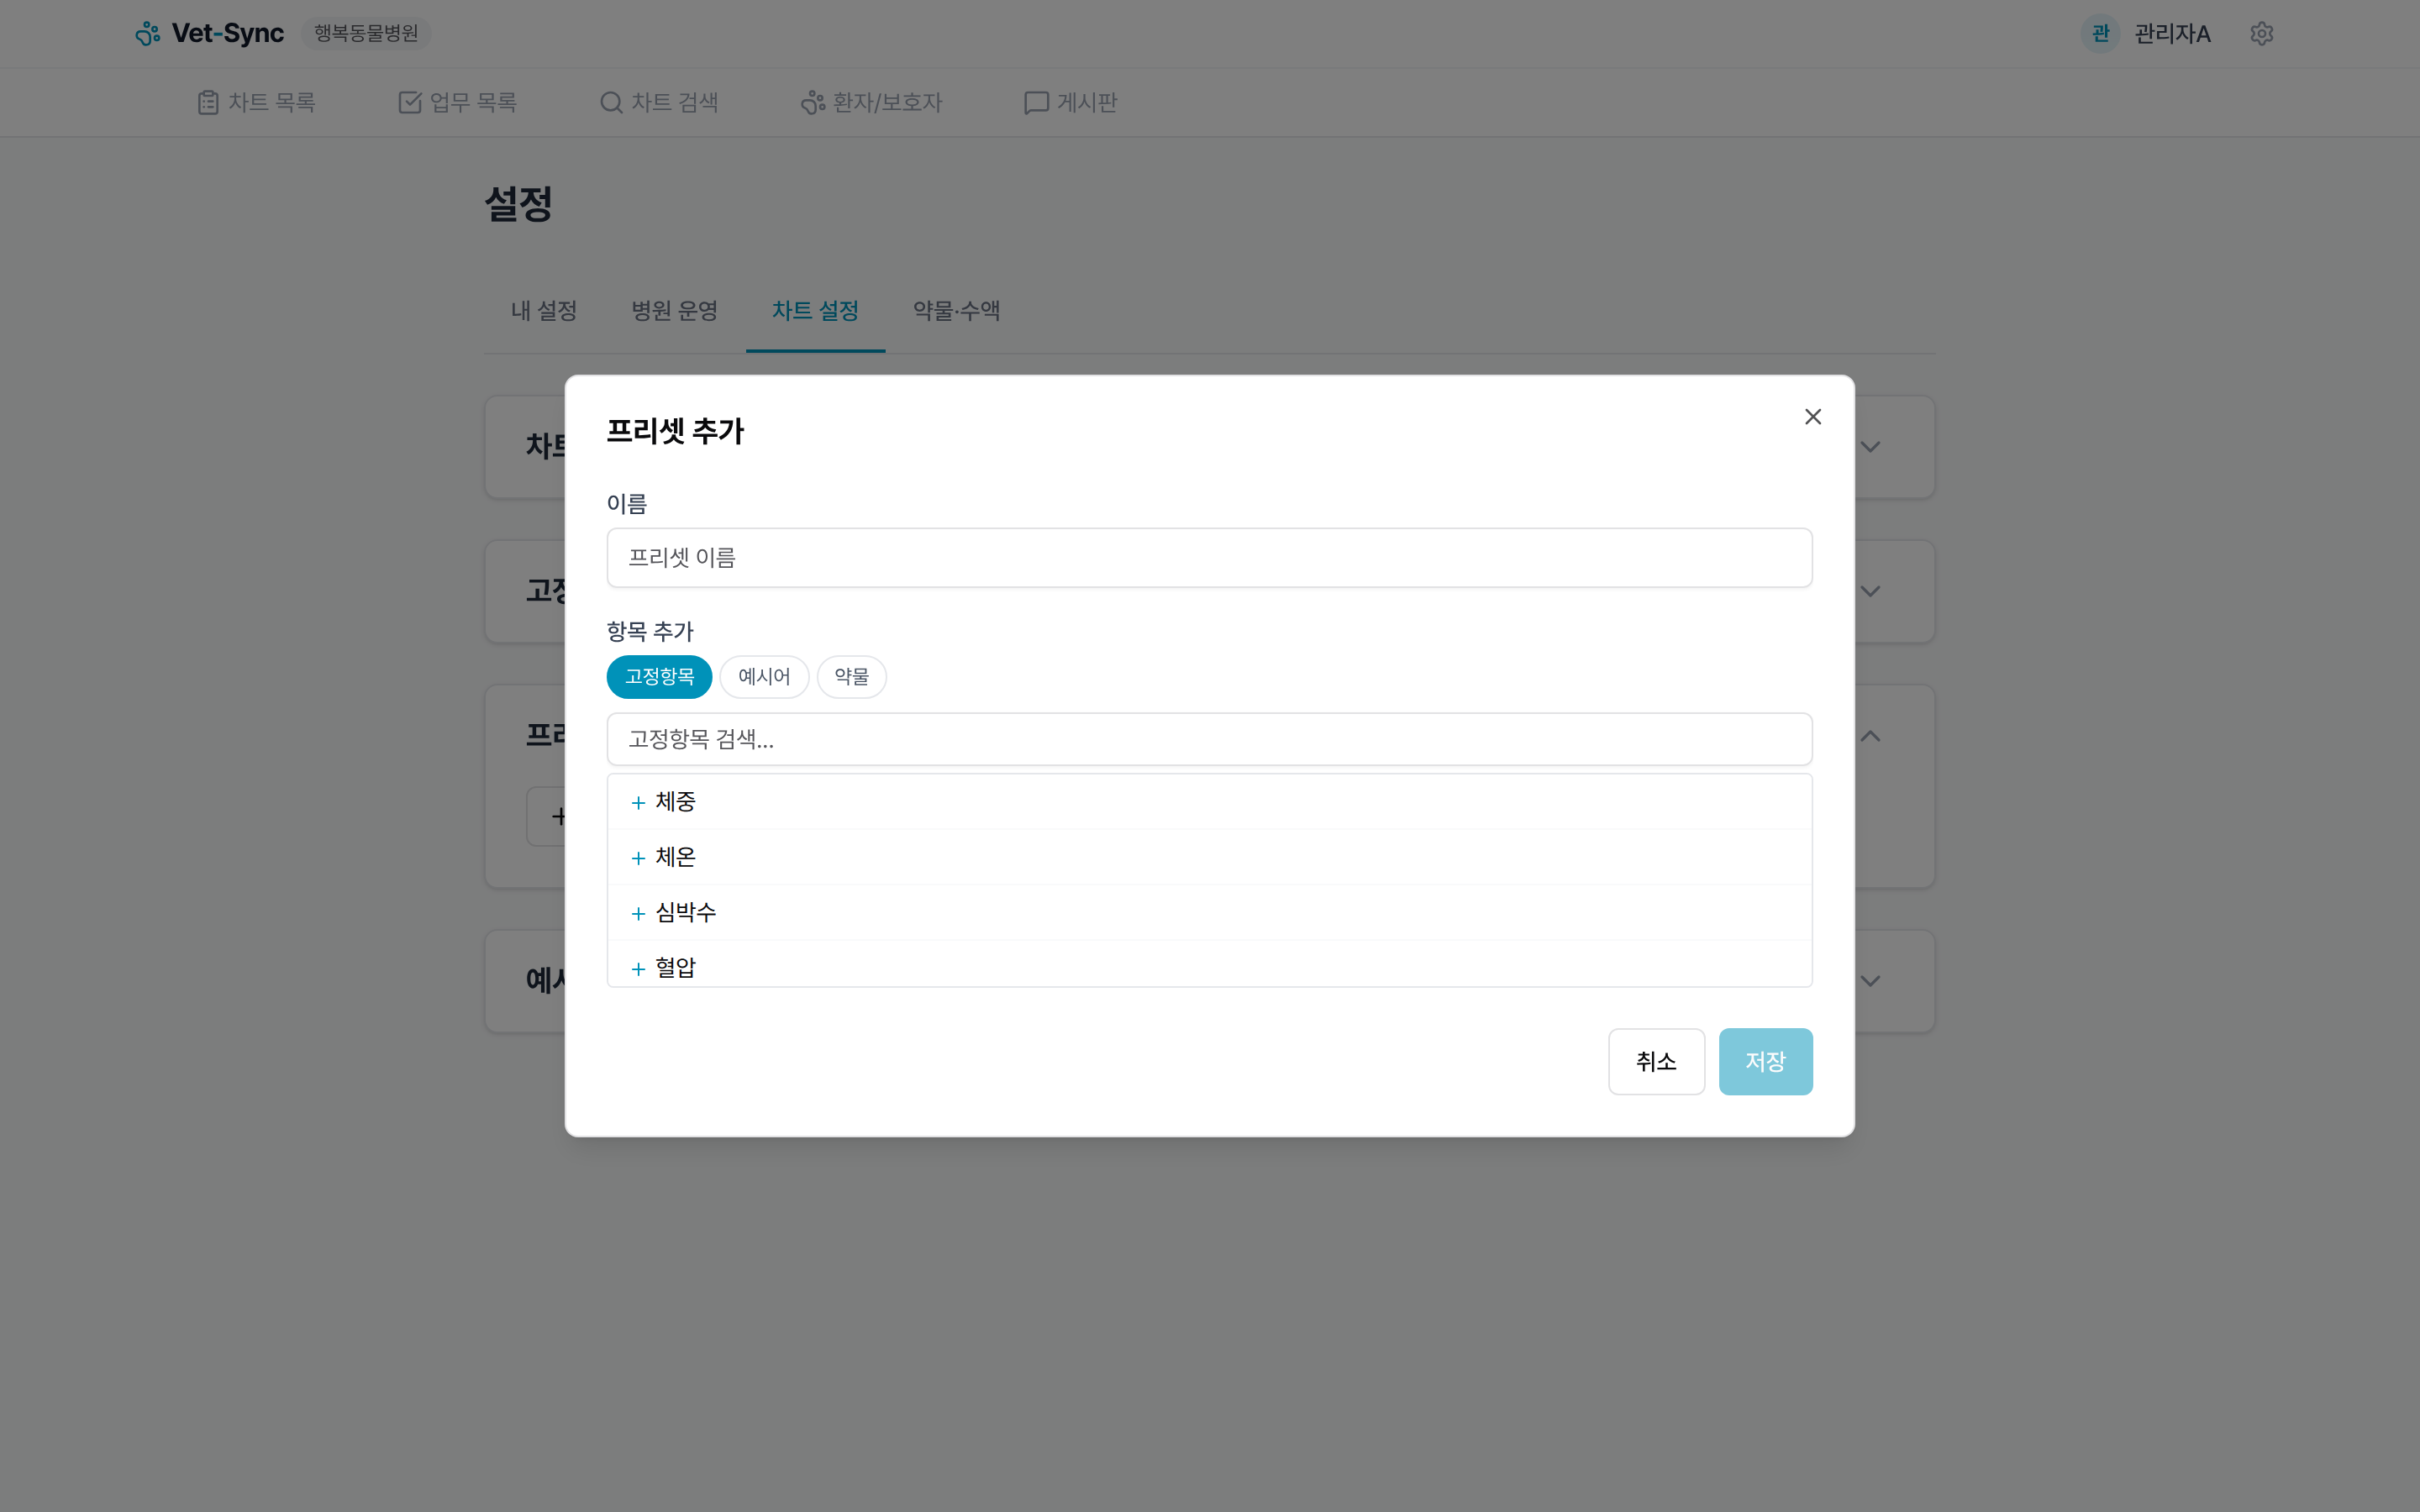Screen dimensions: 2420x1512
Task: Select the 약물 filter pill
Action: point(851,677)
